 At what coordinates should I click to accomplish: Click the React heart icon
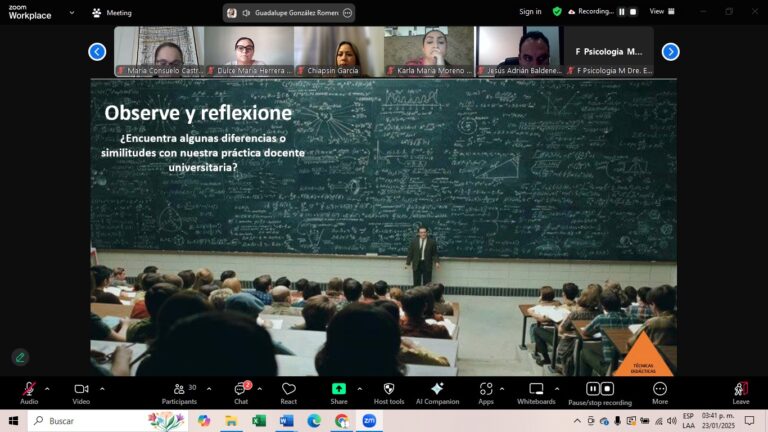coord(288,394)
